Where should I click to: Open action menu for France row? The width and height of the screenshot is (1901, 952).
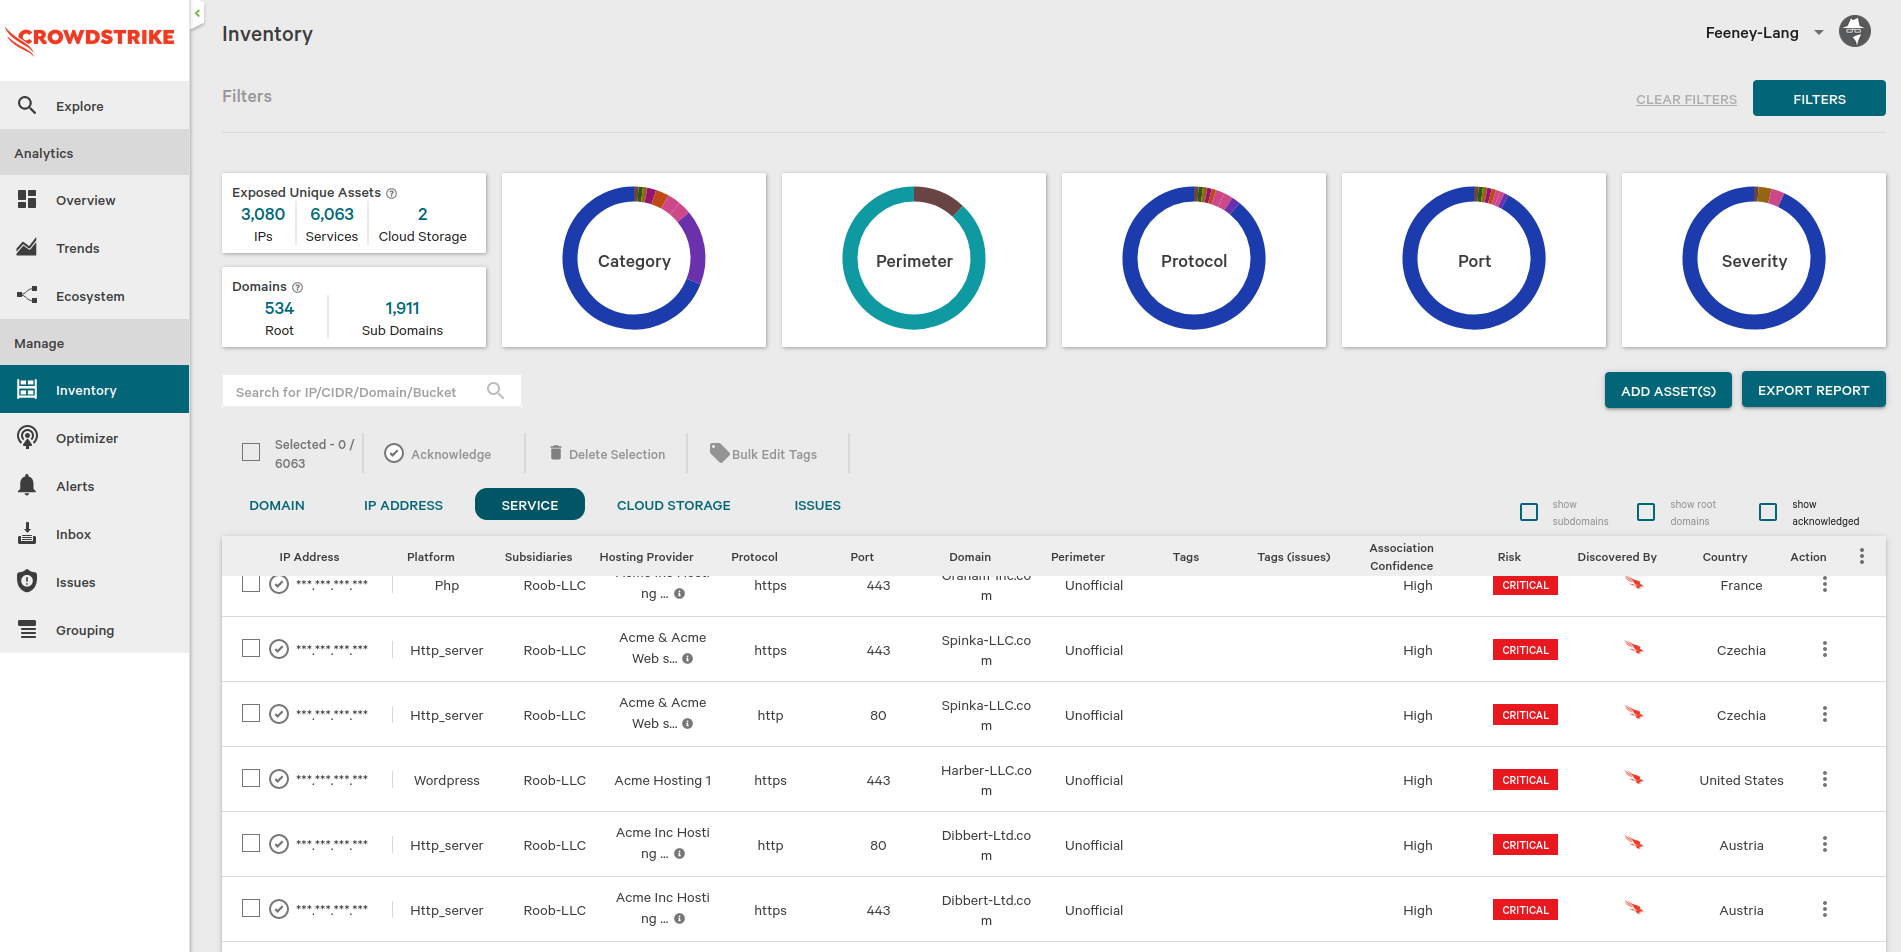[1825, 584]
